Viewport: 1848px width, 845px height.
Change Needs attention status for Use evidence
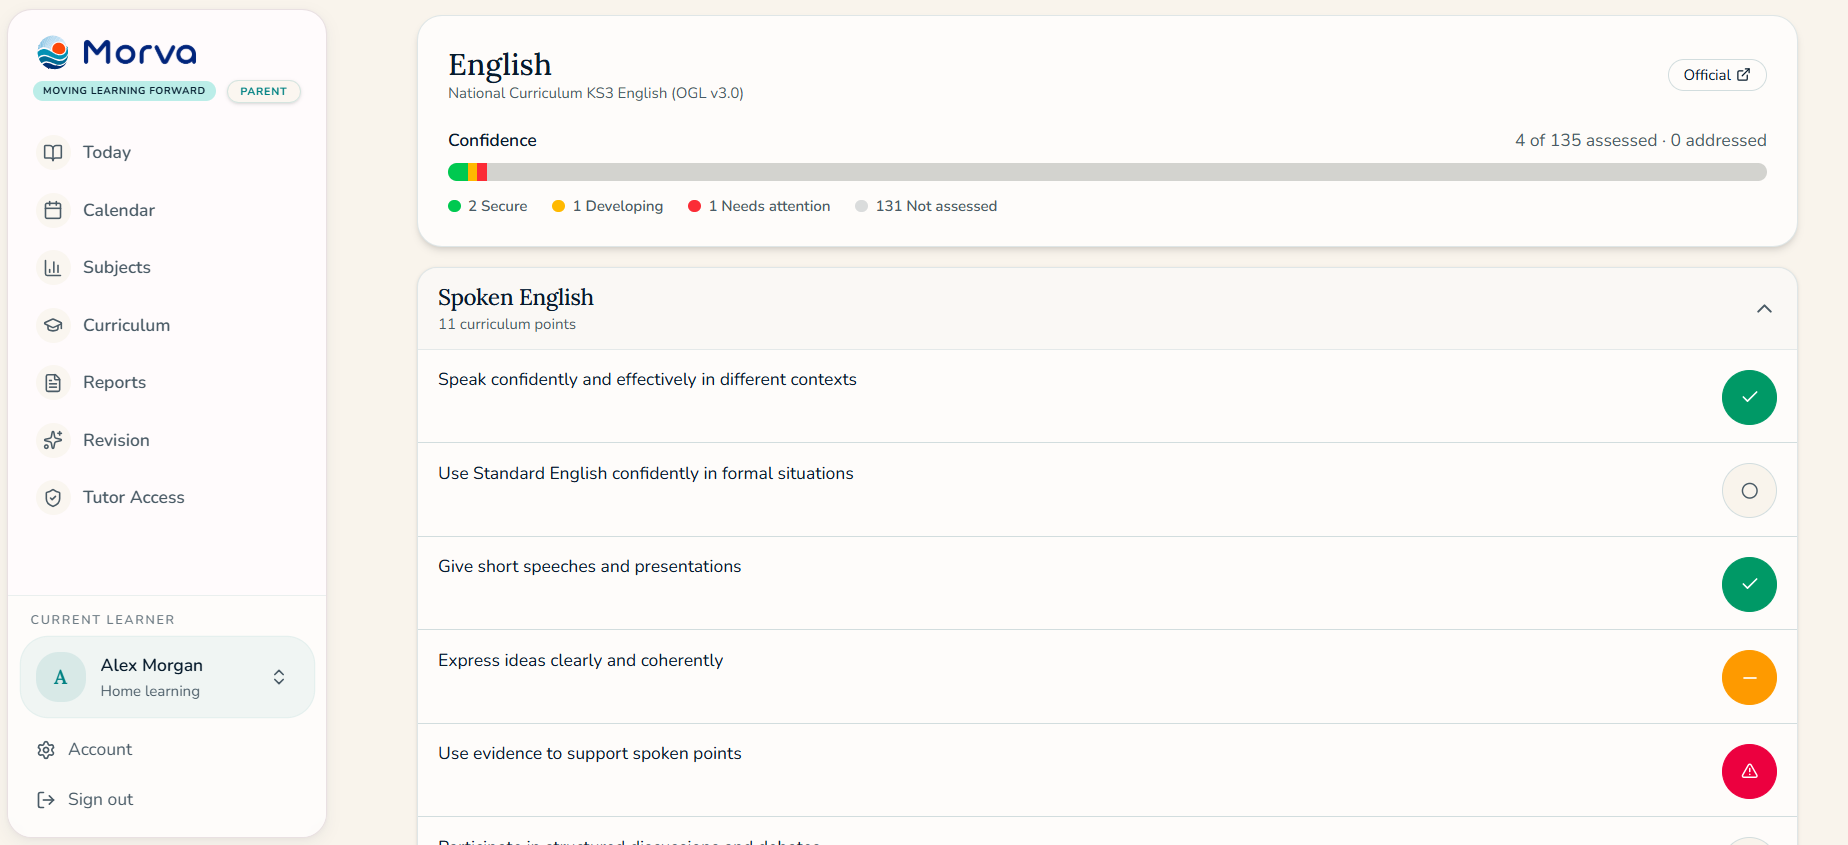(1749, 771)
